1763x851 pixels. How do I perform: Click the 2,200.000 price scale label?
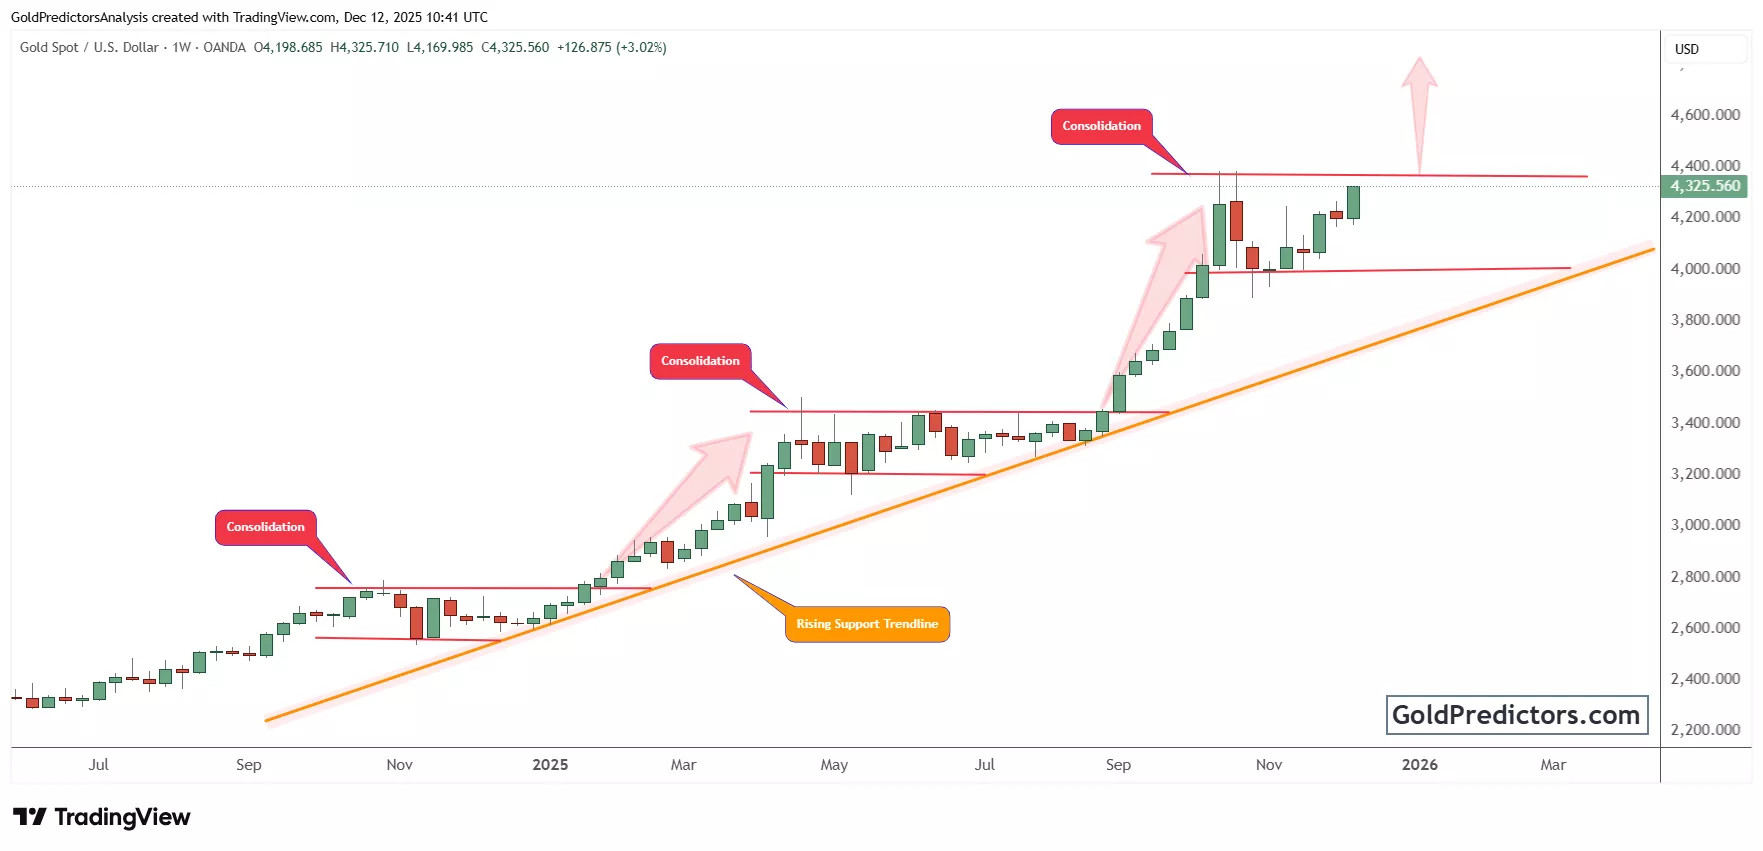click(x=1705, y=730)
